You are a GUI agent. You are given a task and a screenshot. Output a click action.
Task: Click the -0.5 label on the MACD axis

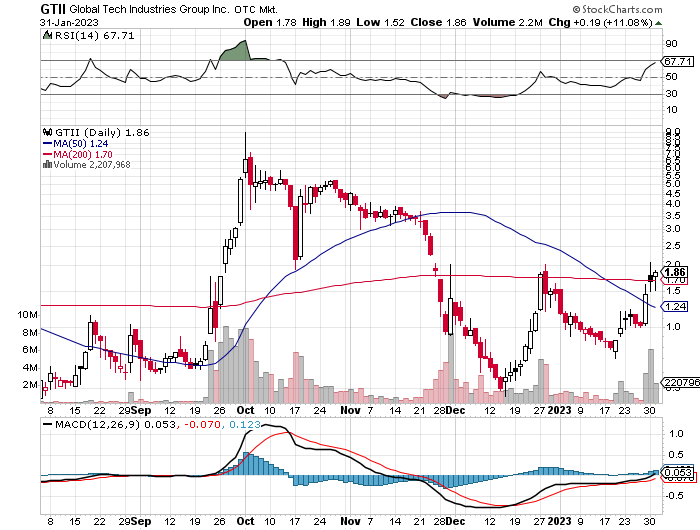click(x=674, y=496)
